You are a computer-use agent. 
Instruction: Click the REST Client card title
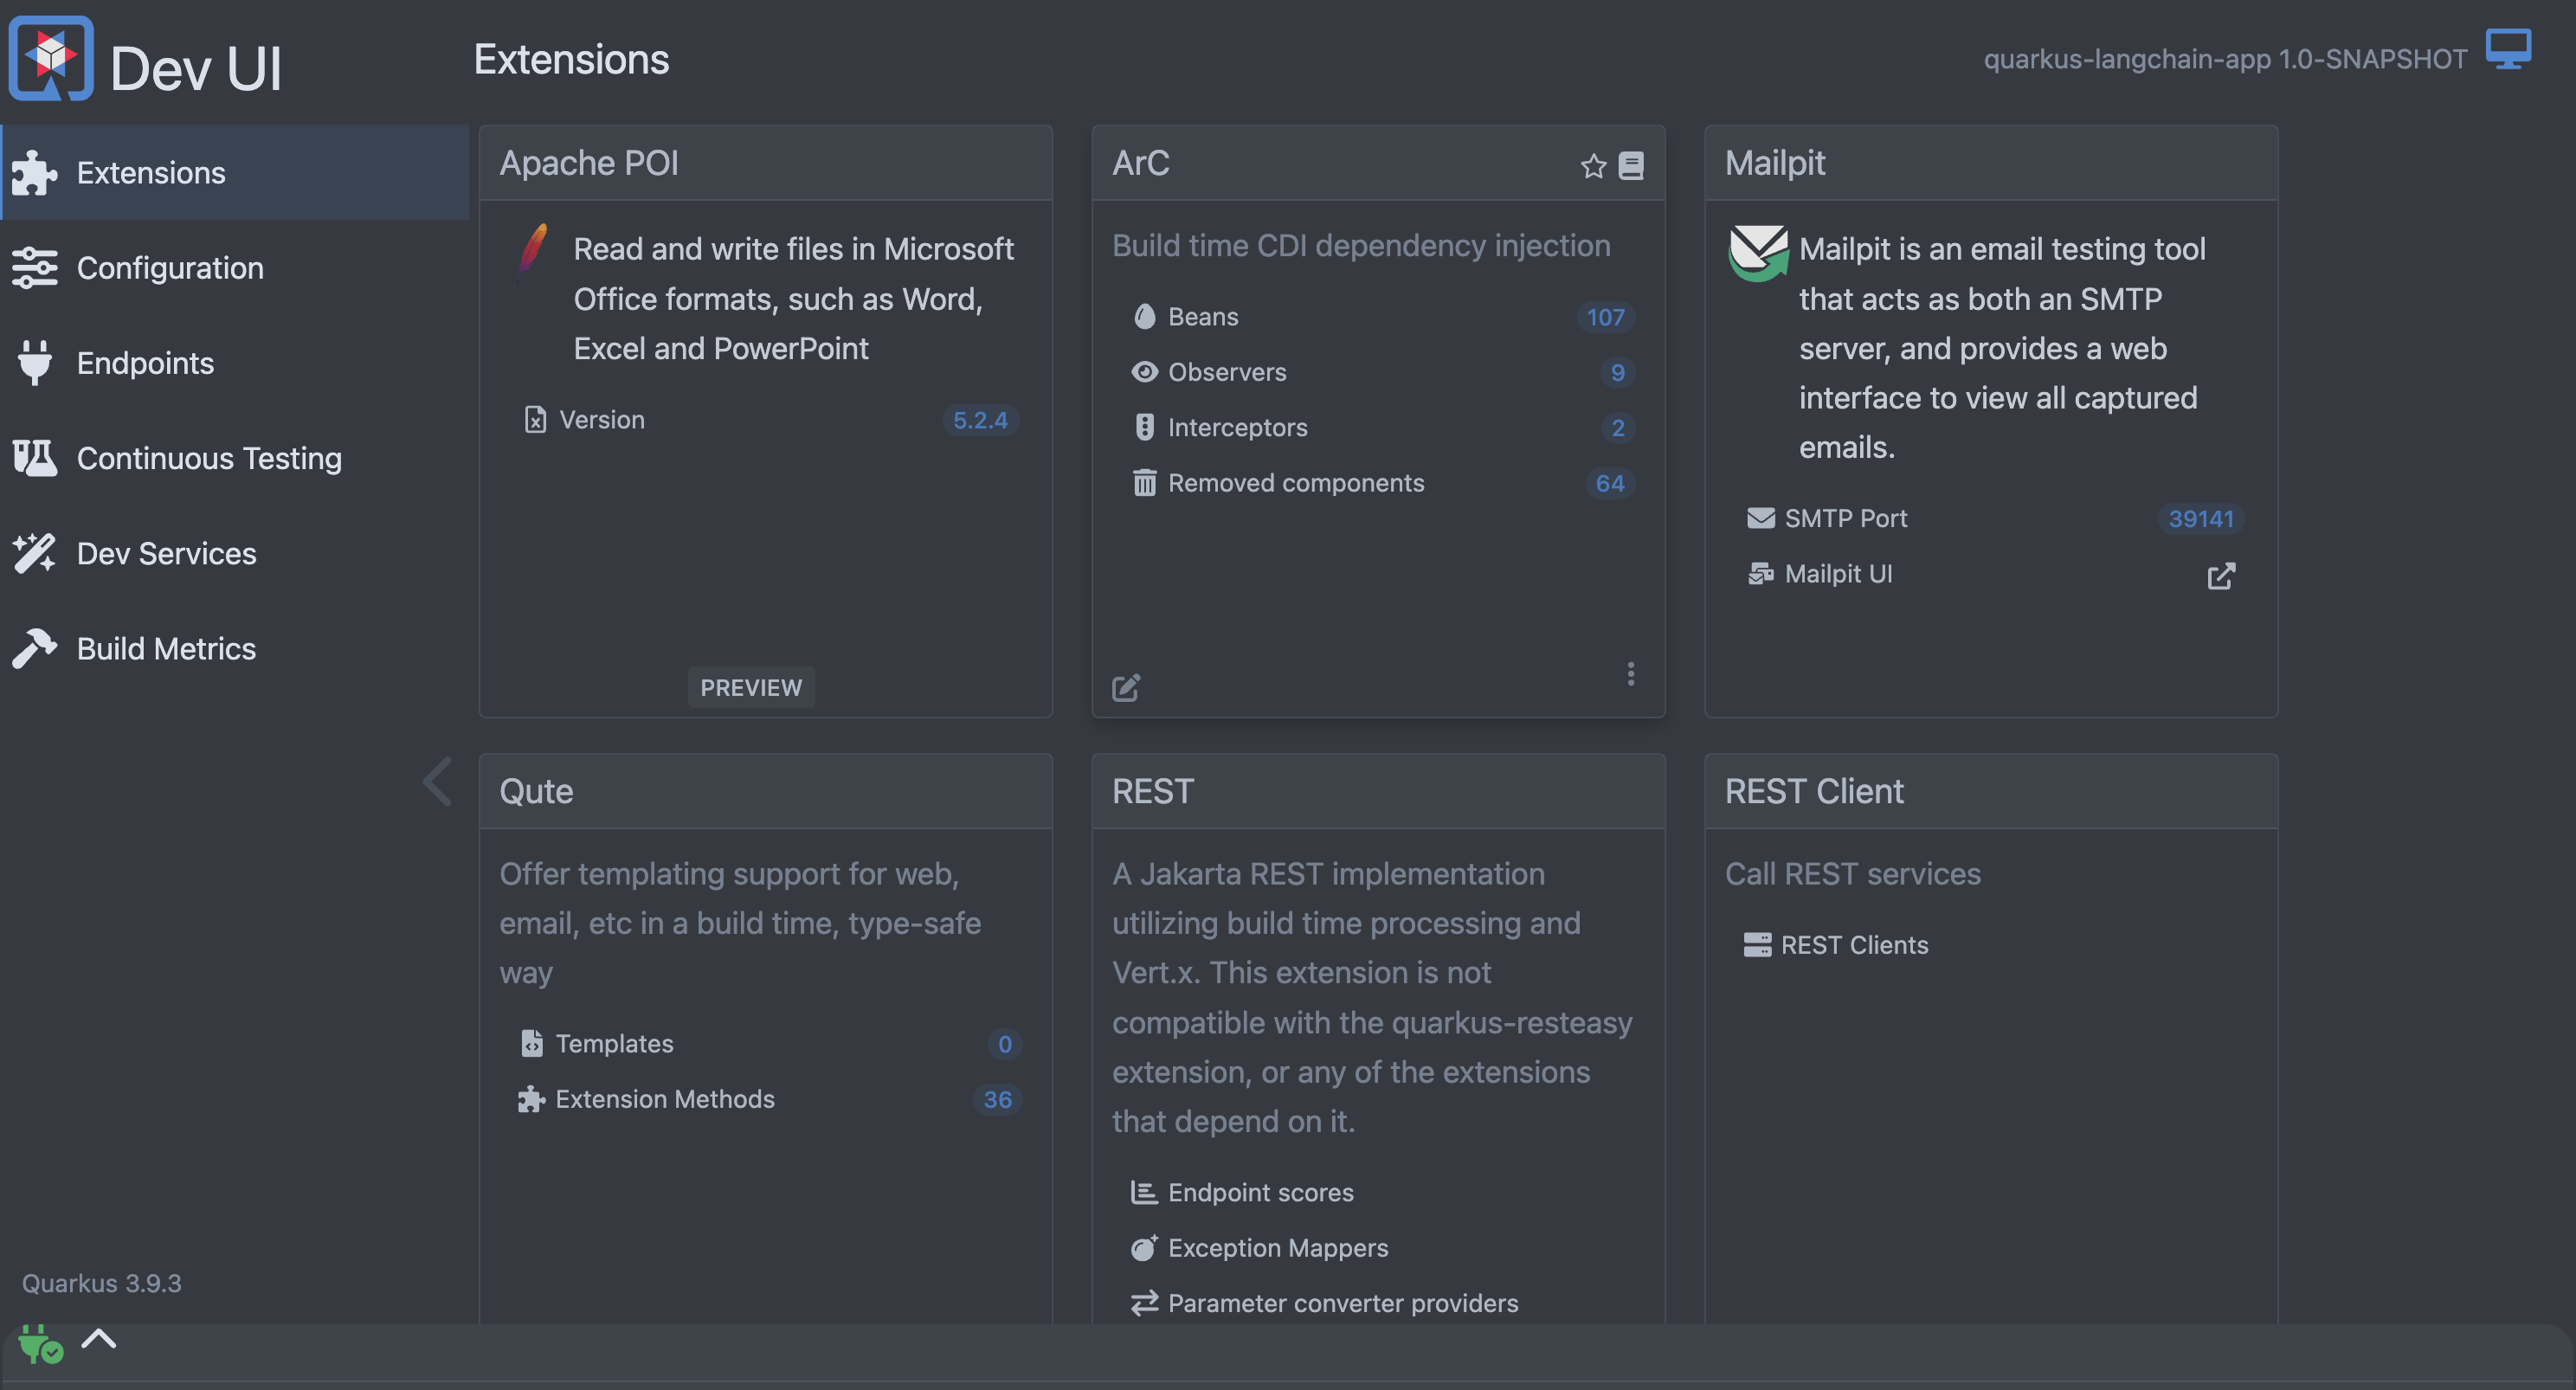[x=1814, y=791]
